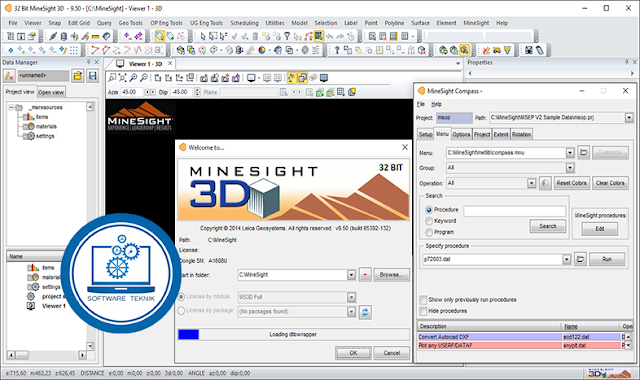640x380 pixels.
Task: Click the yellow truck icon
Action: pyautogui.click(x=496, y=50)
